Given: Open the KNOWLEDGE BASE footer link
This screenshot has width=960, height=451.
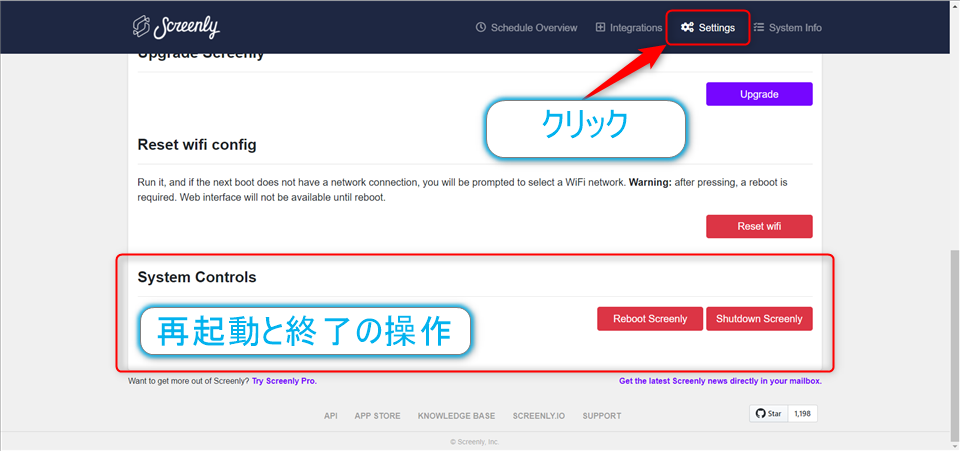Looking at the screenshot, I should (456, 416).
